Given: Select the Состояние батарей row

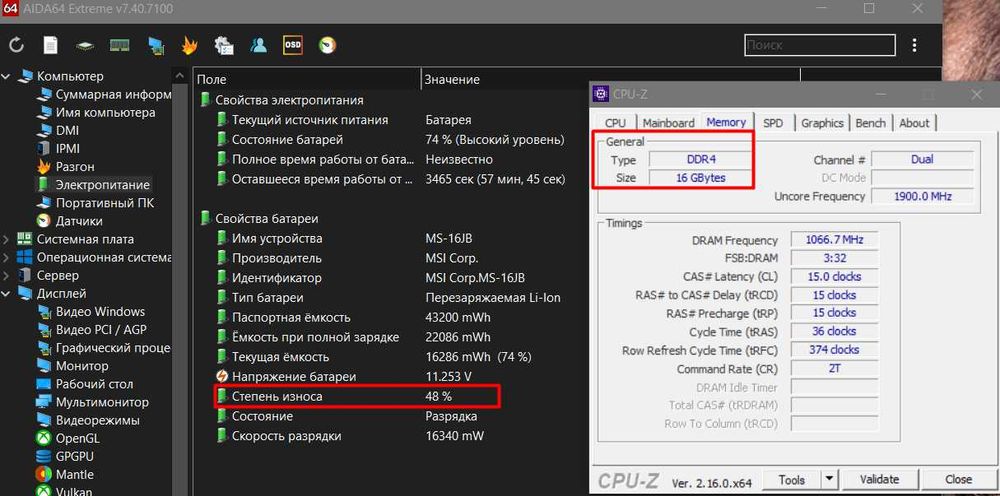Looking at the screenshot, I should pyautogui.click(x=390, y=140).
